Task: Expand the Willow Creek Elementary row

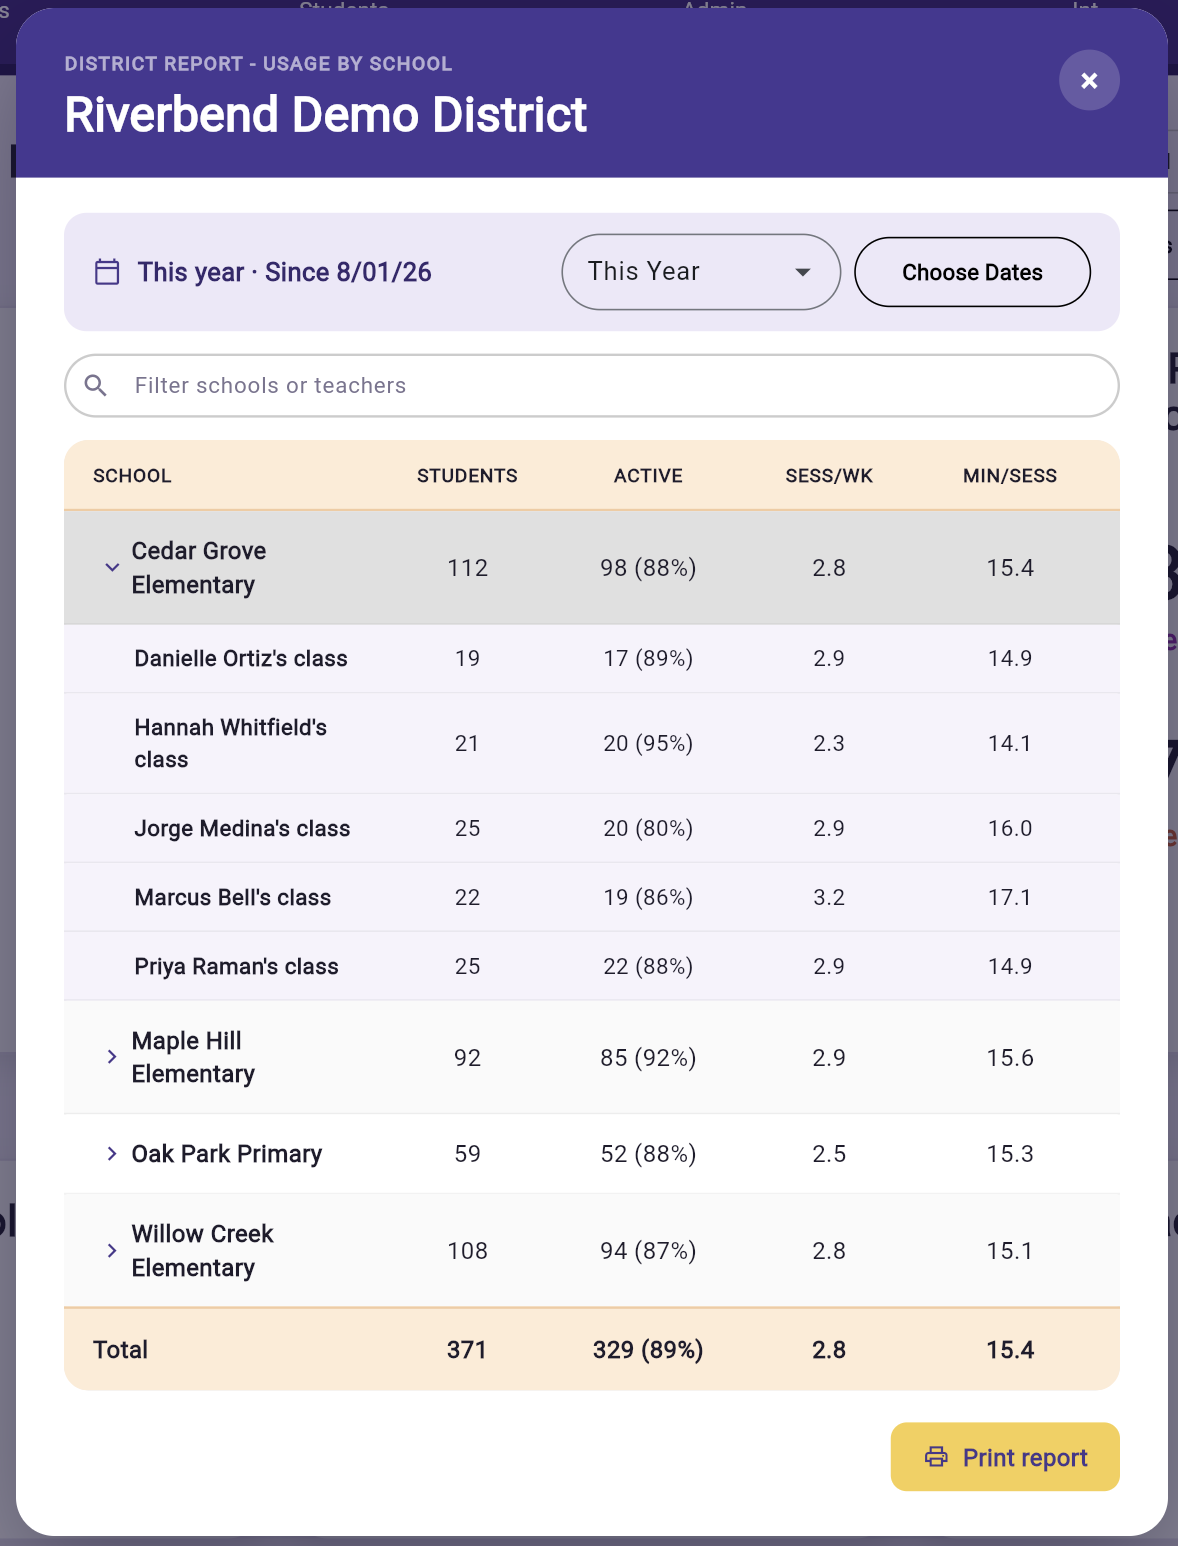Action: pos(112,1250)
